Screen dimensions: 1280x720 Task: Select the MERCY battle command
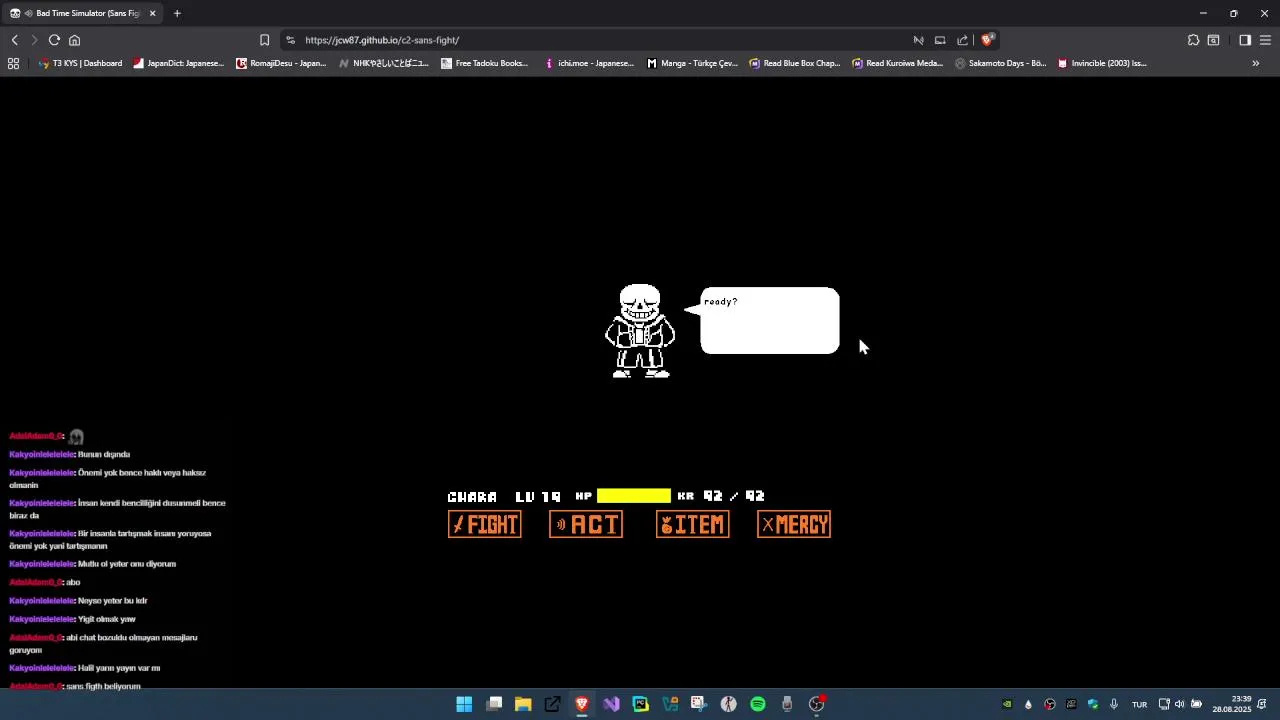pyautogui.click(x=794, y=525)
